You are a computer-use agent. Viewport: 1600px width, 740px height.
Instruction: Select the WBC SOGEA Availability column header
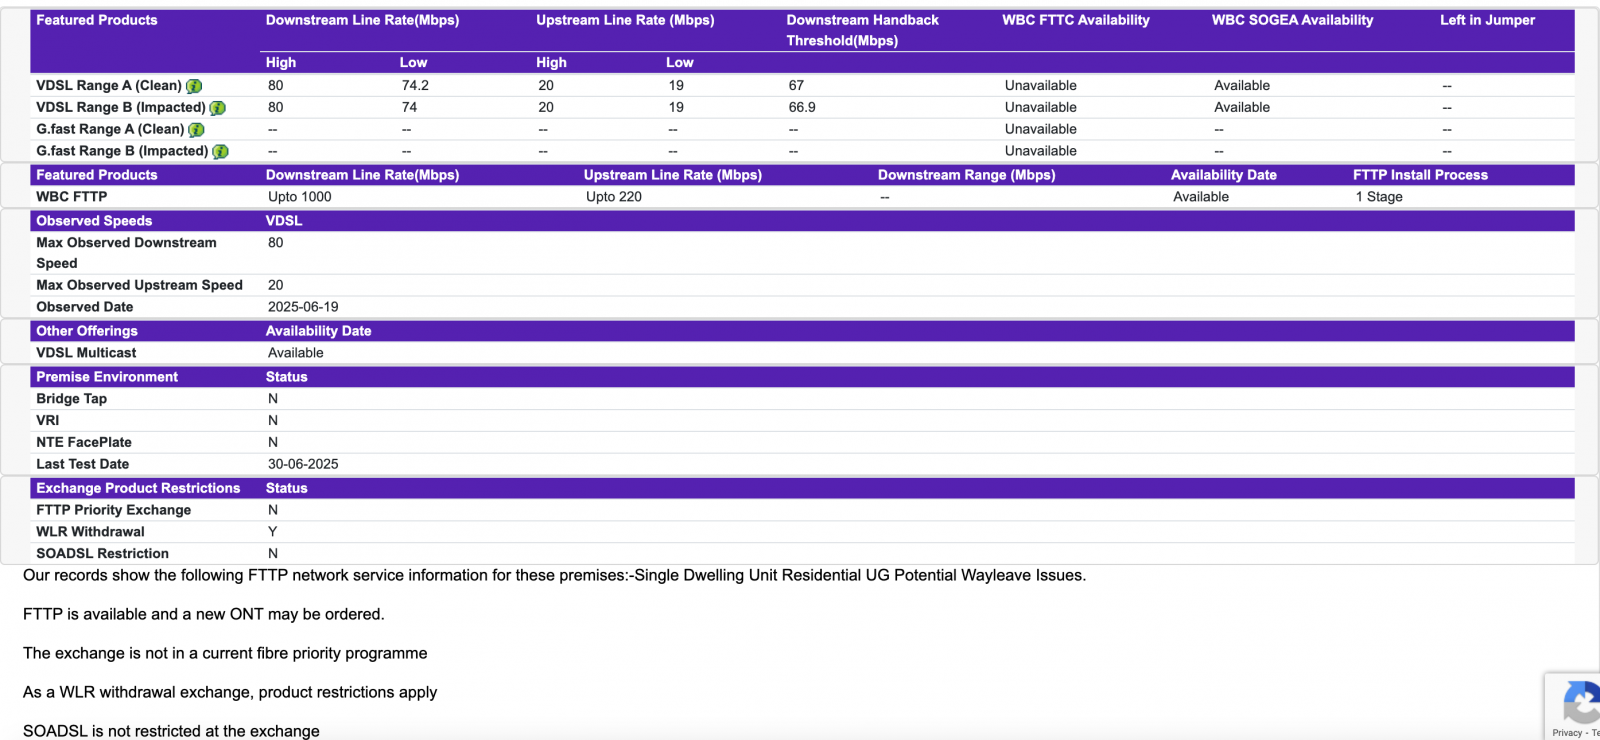(x=1292, y=20)
